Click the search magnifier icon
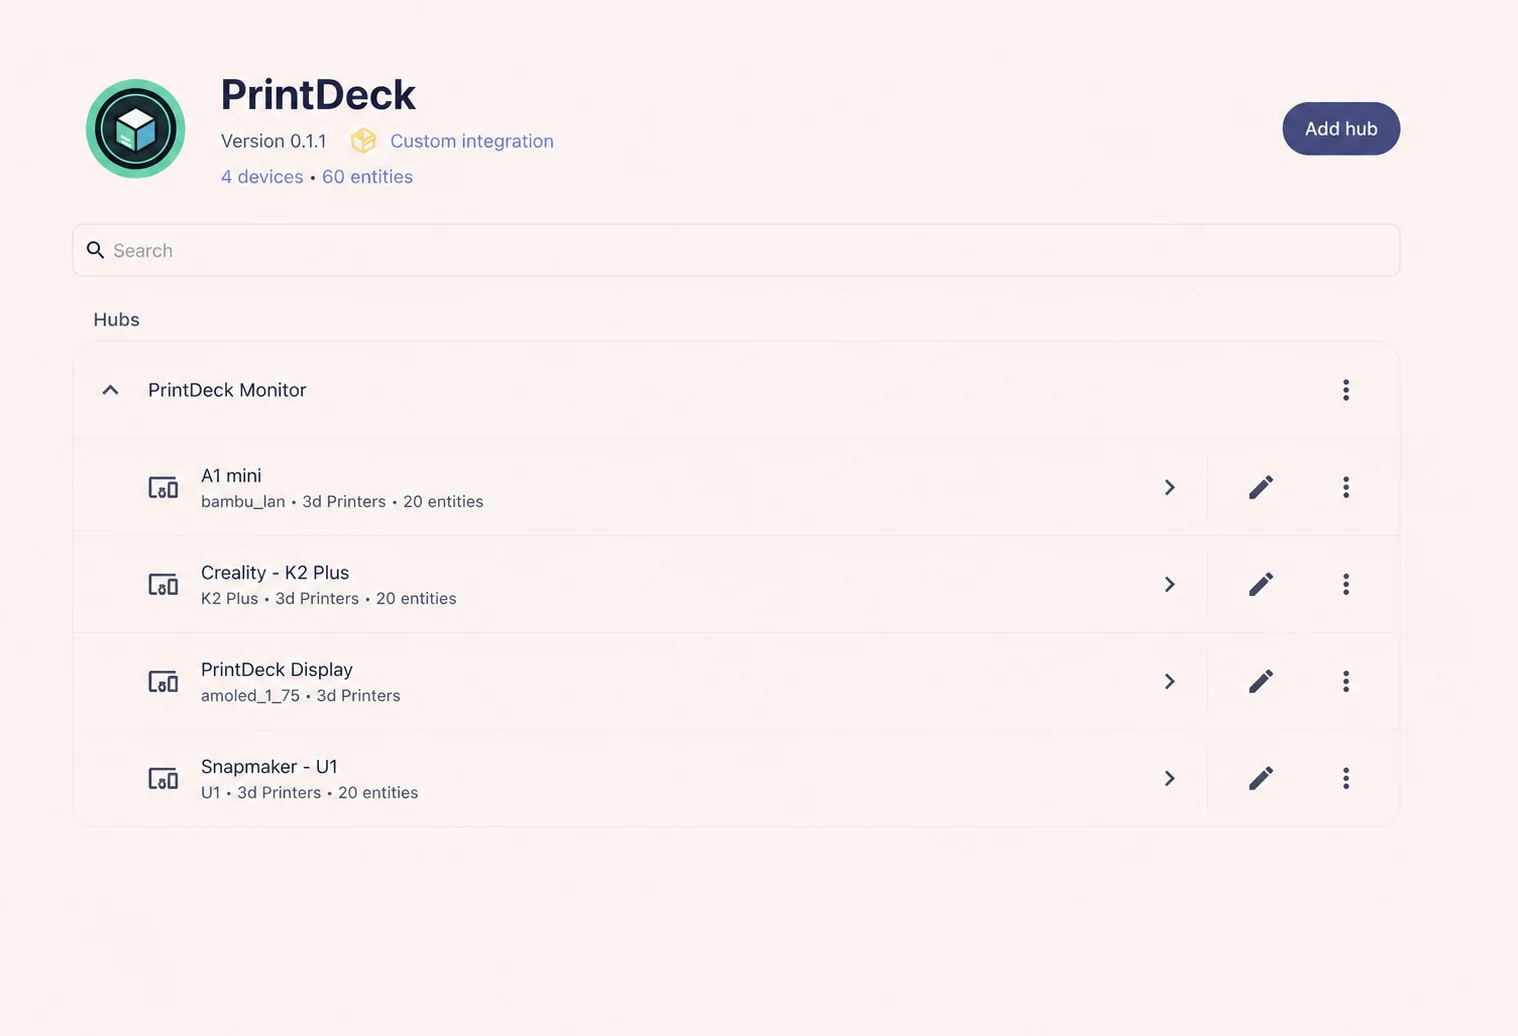This screenshot has width=1518, height=1036. click(95, 250)
